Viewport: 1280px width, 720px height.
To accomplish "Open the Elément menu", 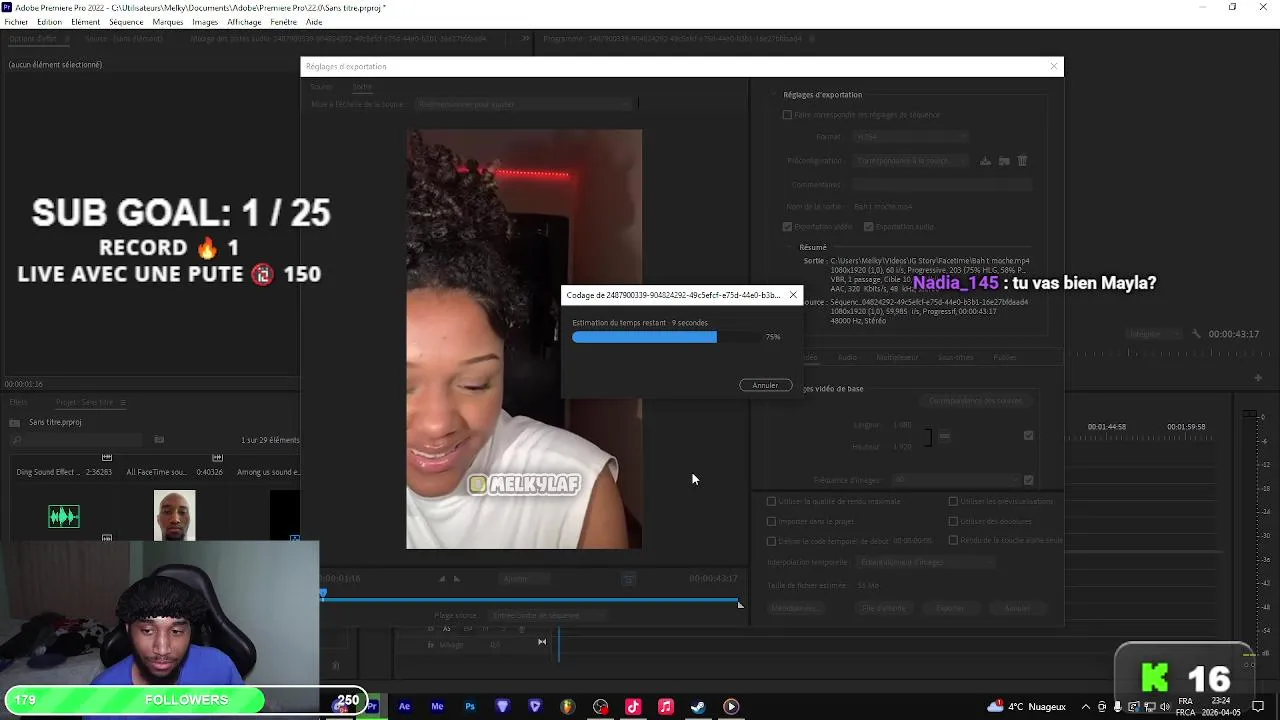I will click(85, 22).
